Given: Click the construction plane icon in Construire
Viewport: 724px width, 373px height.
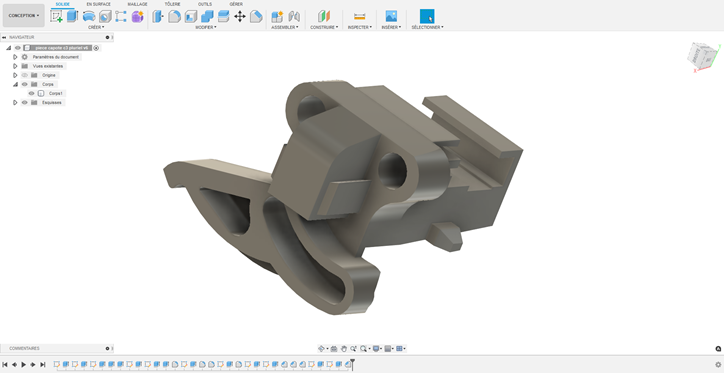Looking at the screenshot, I should point(324,17).
